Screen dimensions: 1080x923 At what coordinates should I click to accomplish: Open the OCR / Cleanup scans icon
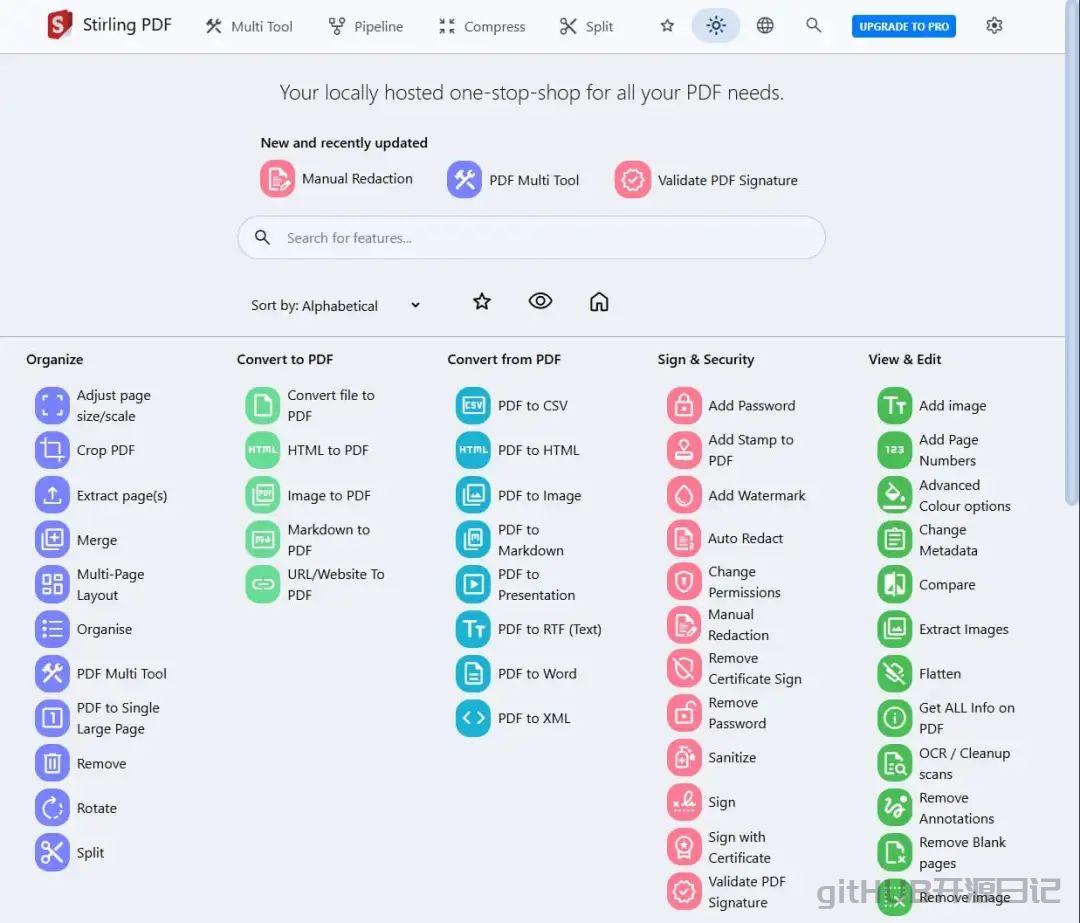[895, 763]
